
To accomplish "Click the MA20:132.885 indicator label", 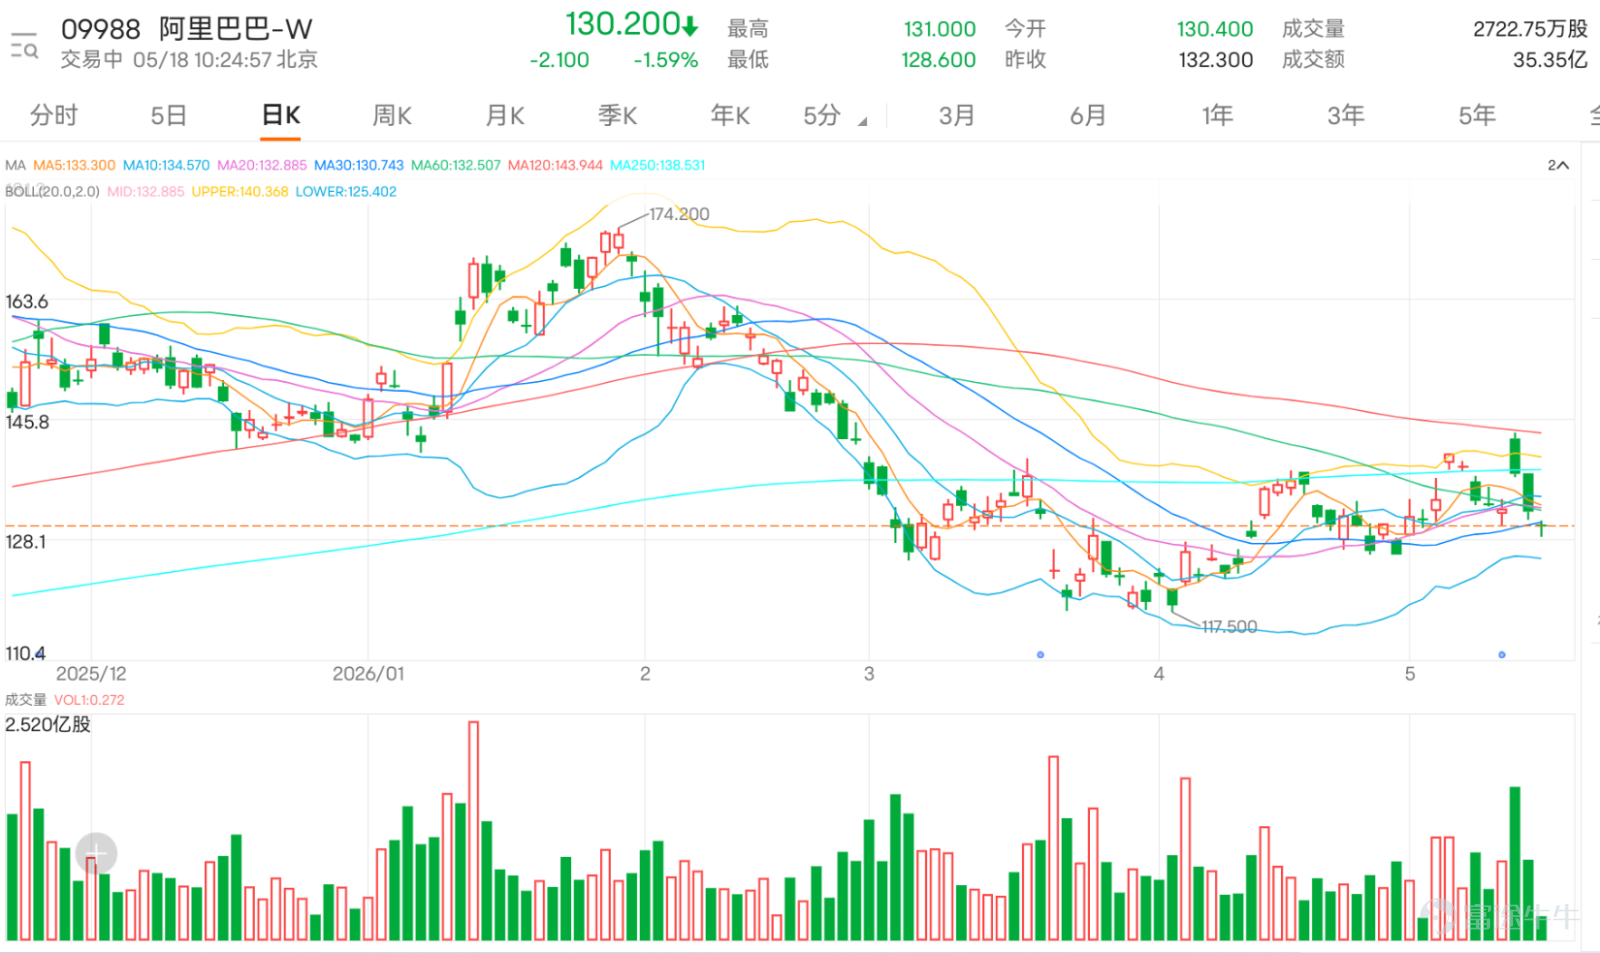I will click(x=262, y=165).
